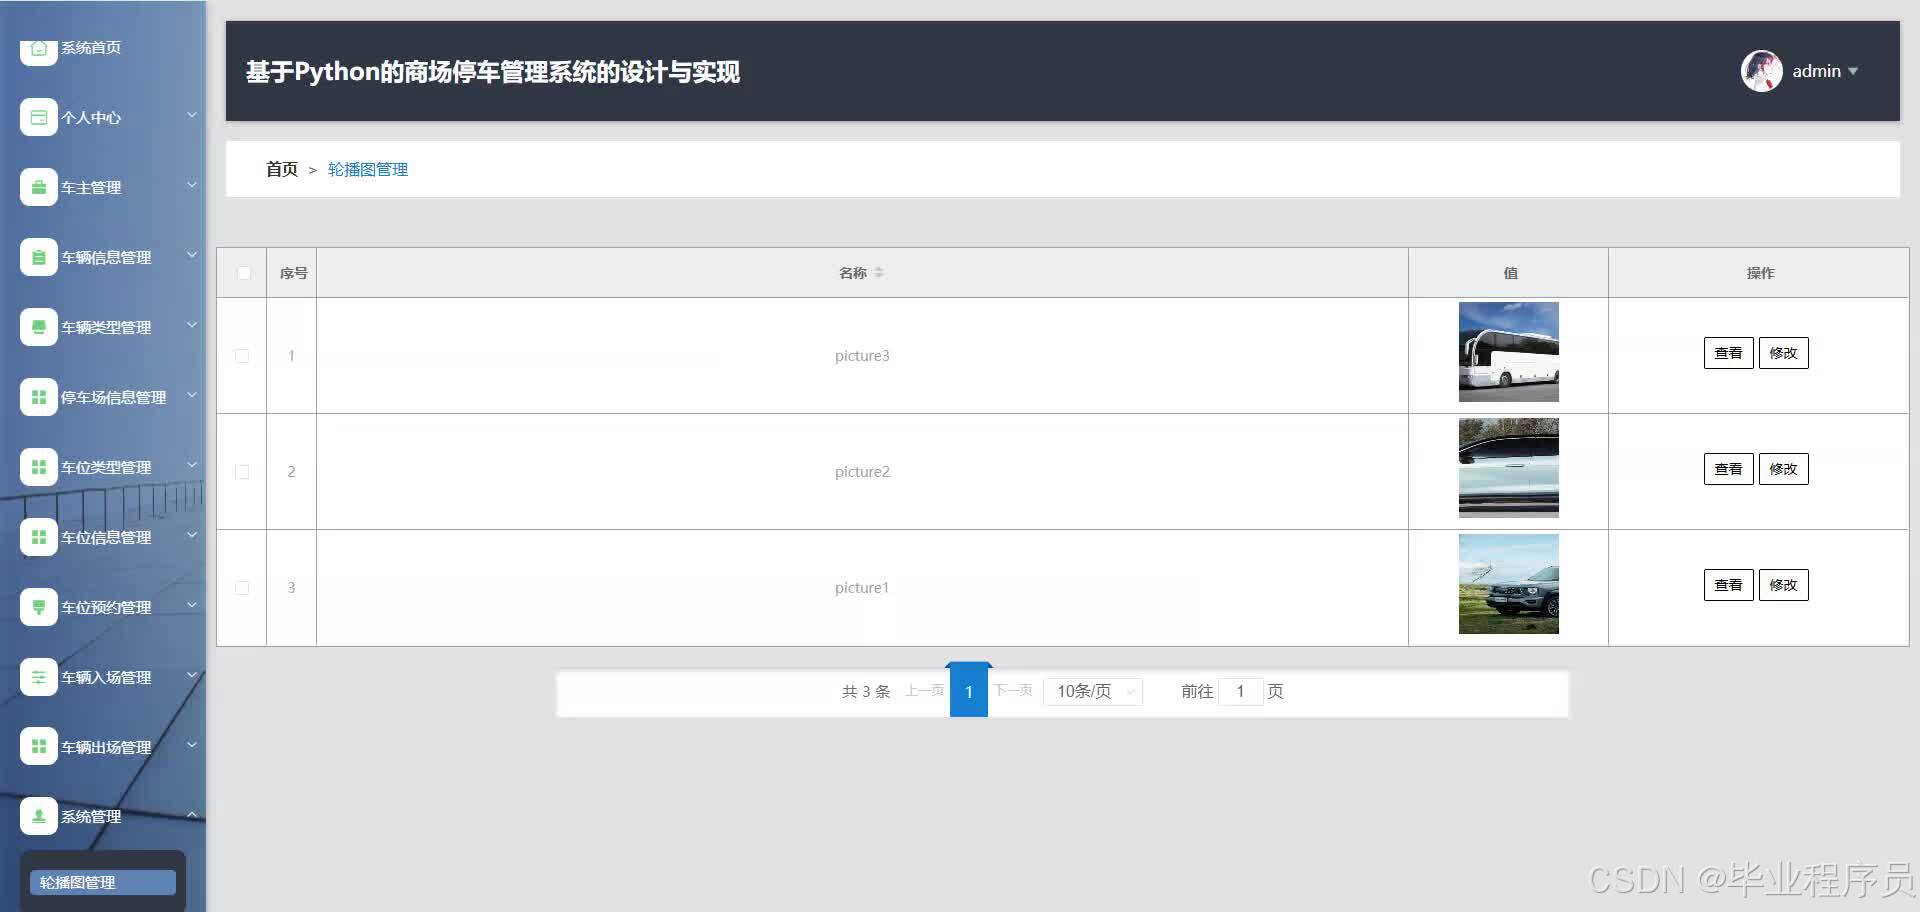Go to 首页 breadcrumb link

pos(282,169)
